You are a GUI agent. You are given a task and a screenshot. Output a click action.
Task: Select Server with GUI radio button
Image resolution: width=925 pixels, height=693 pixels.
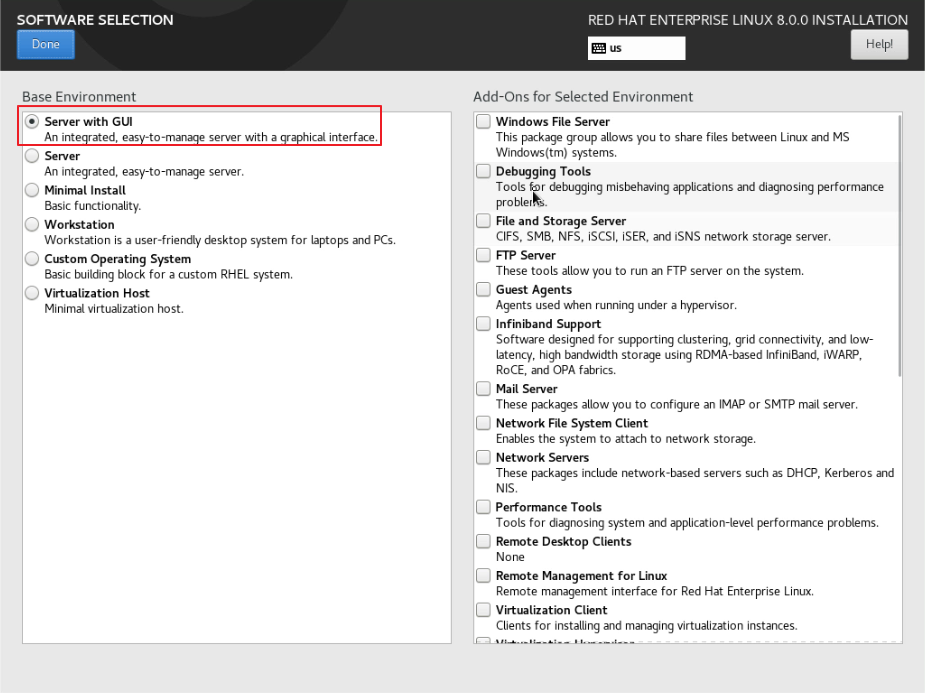[x=32, y=121]
